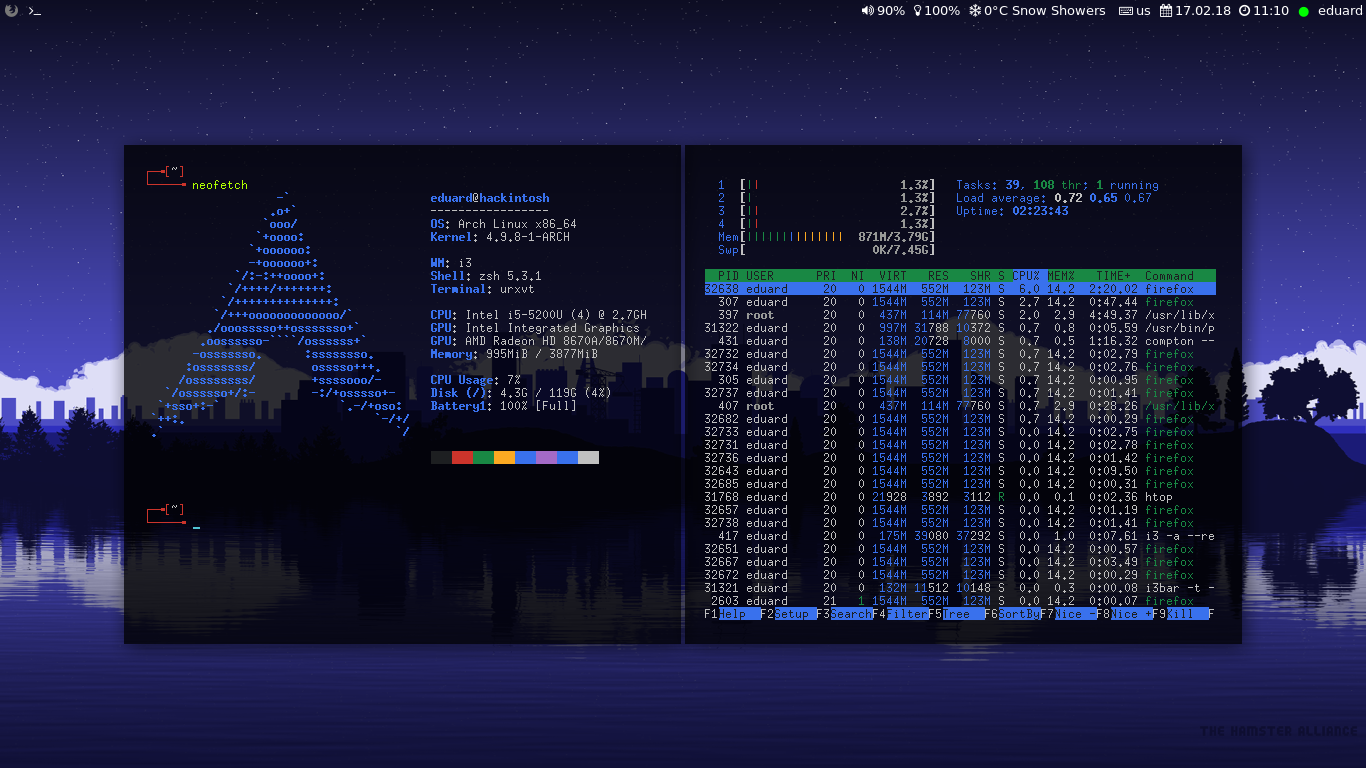This screenshot has width=1366, height=768.
Task: Sort htop by the TIME+ column header
Action: point(1114,276)
